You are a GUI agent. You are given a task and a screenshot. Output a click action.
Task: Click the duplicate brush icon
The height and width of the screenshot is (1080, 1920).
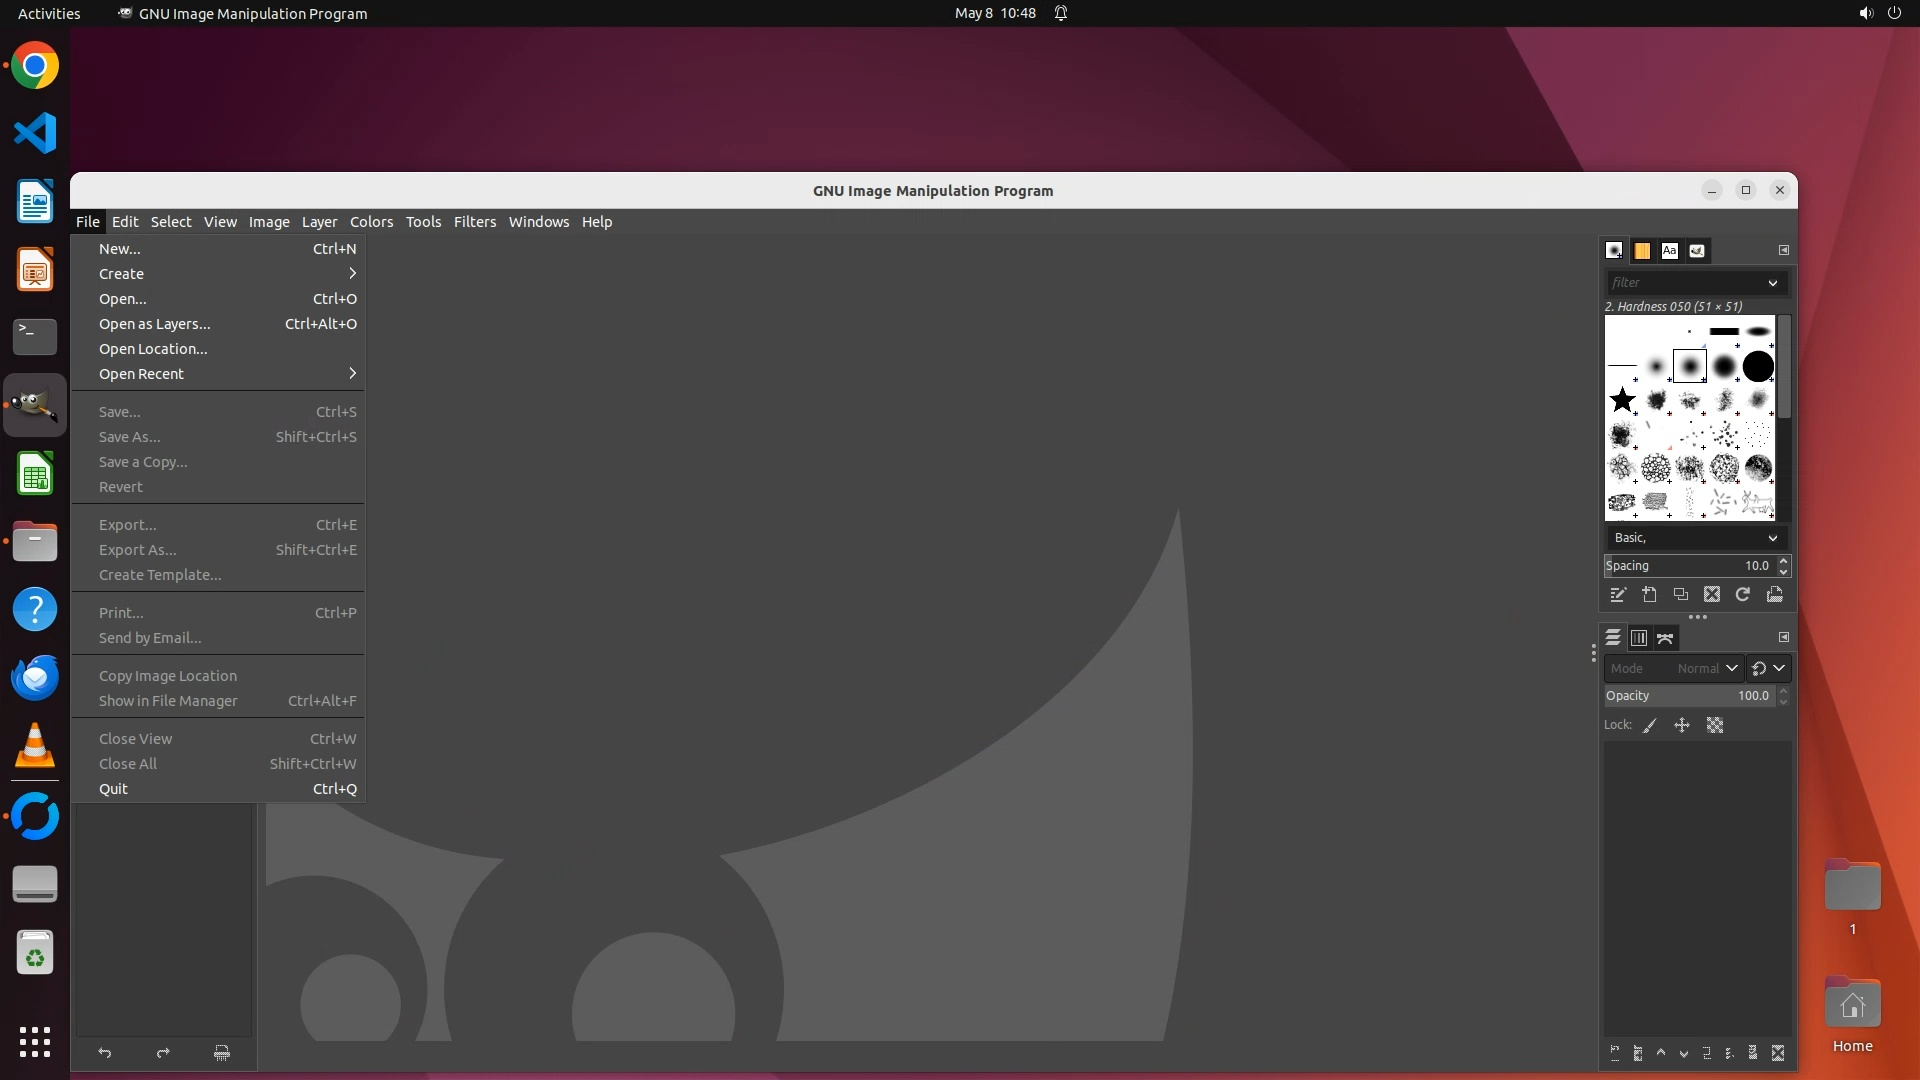(x=1680, y=595)
